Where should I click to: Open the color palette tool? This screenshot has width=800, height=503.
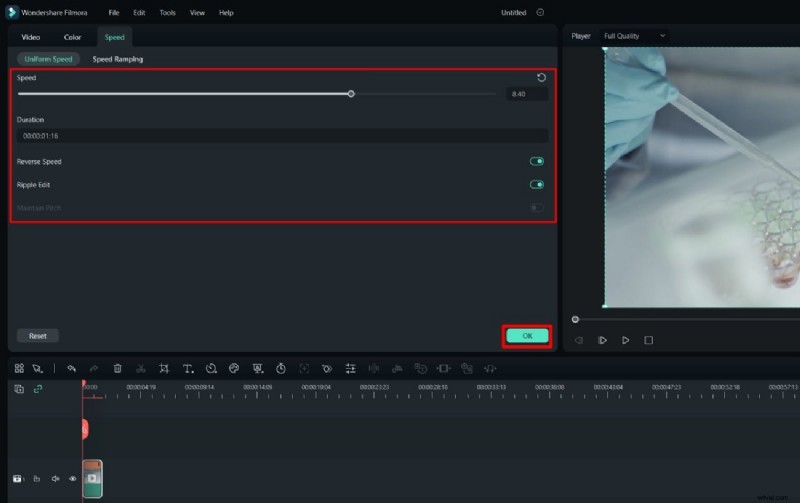click(x=234, y=368)
